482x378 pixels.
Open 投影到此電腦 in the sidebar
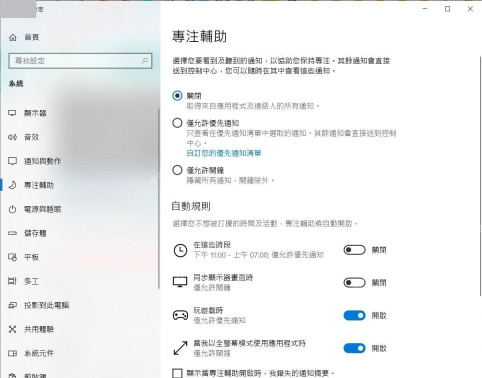[80, 305]
